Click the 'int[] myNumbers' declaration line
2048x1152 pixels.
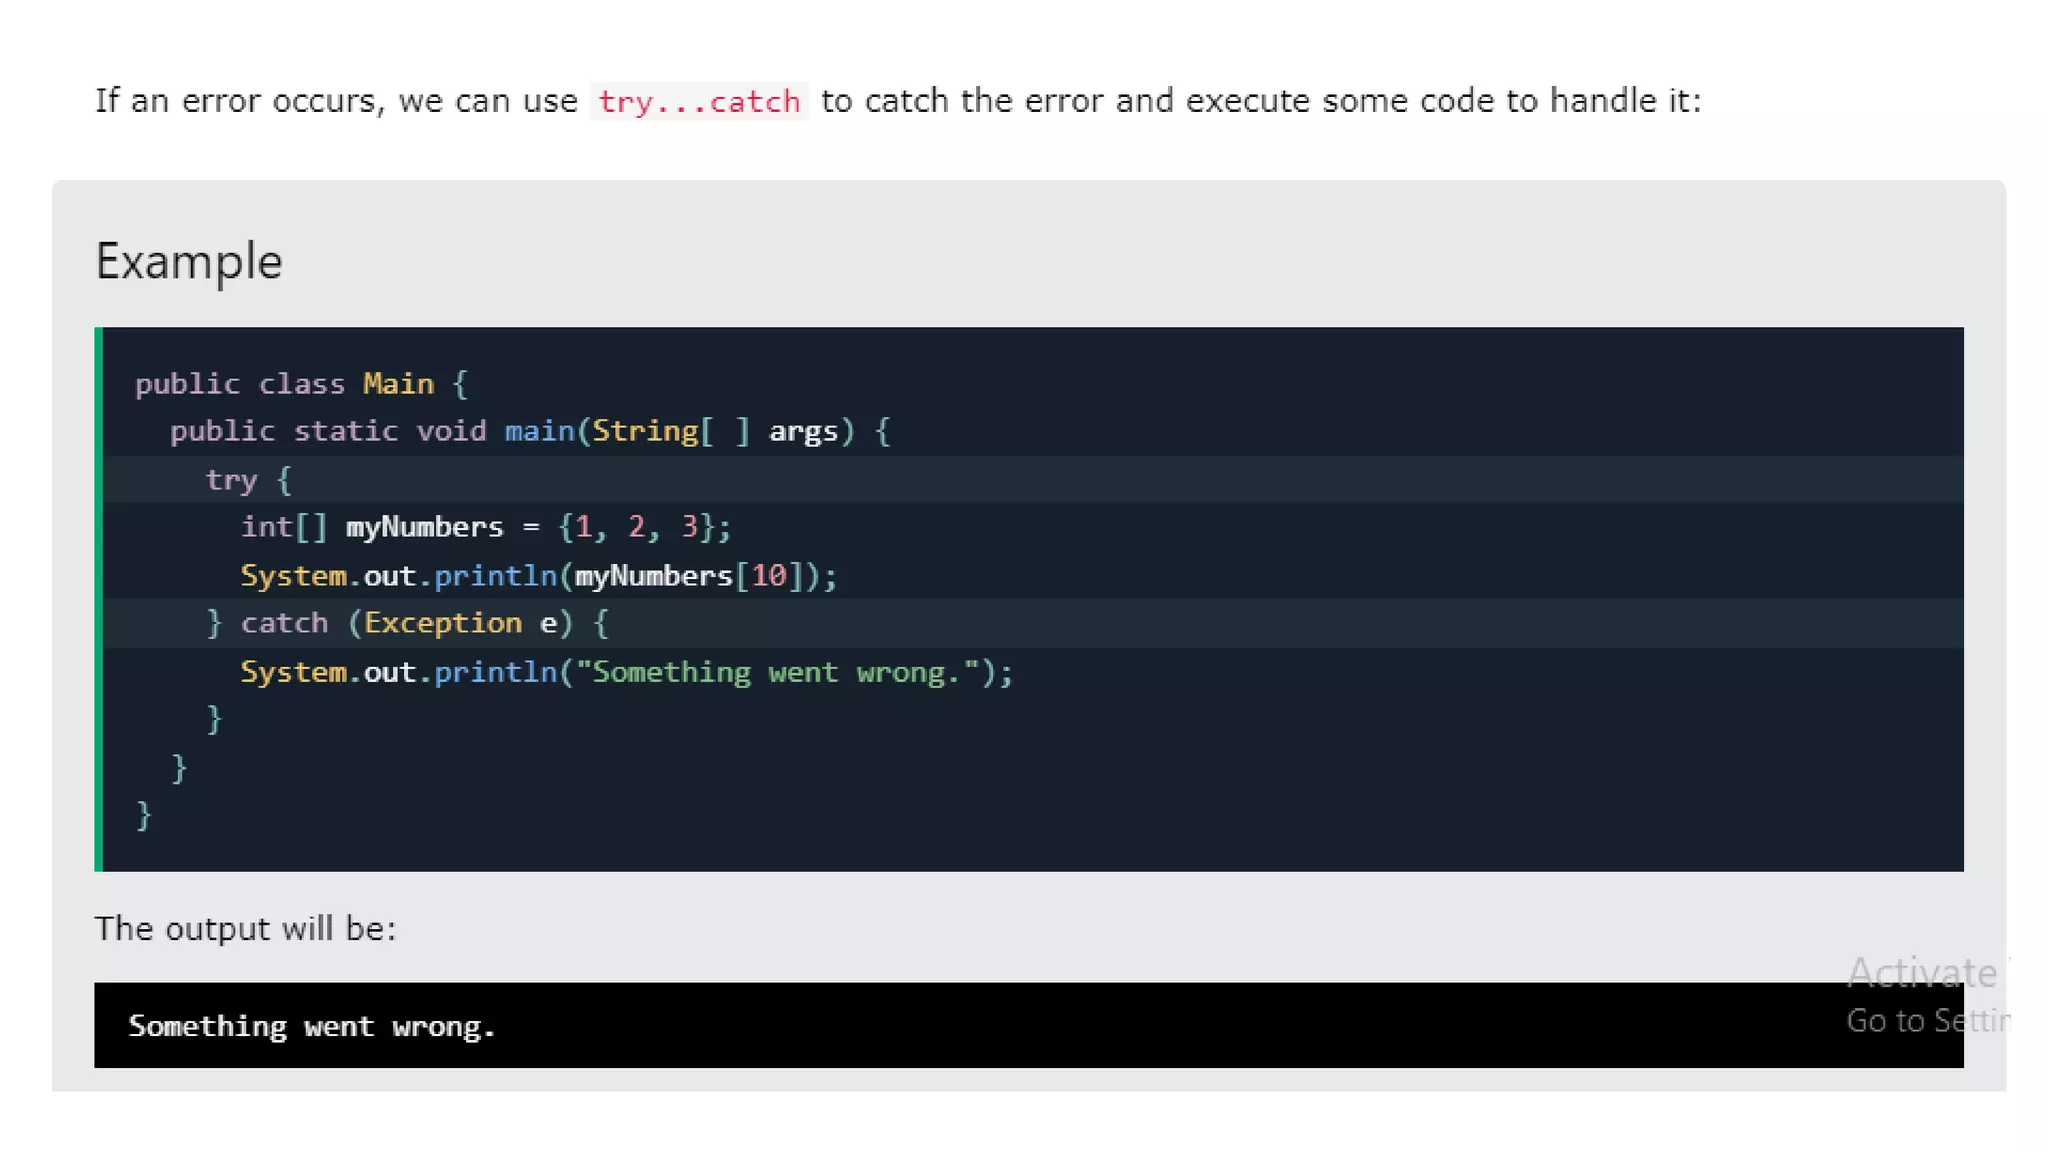(485, 527)
